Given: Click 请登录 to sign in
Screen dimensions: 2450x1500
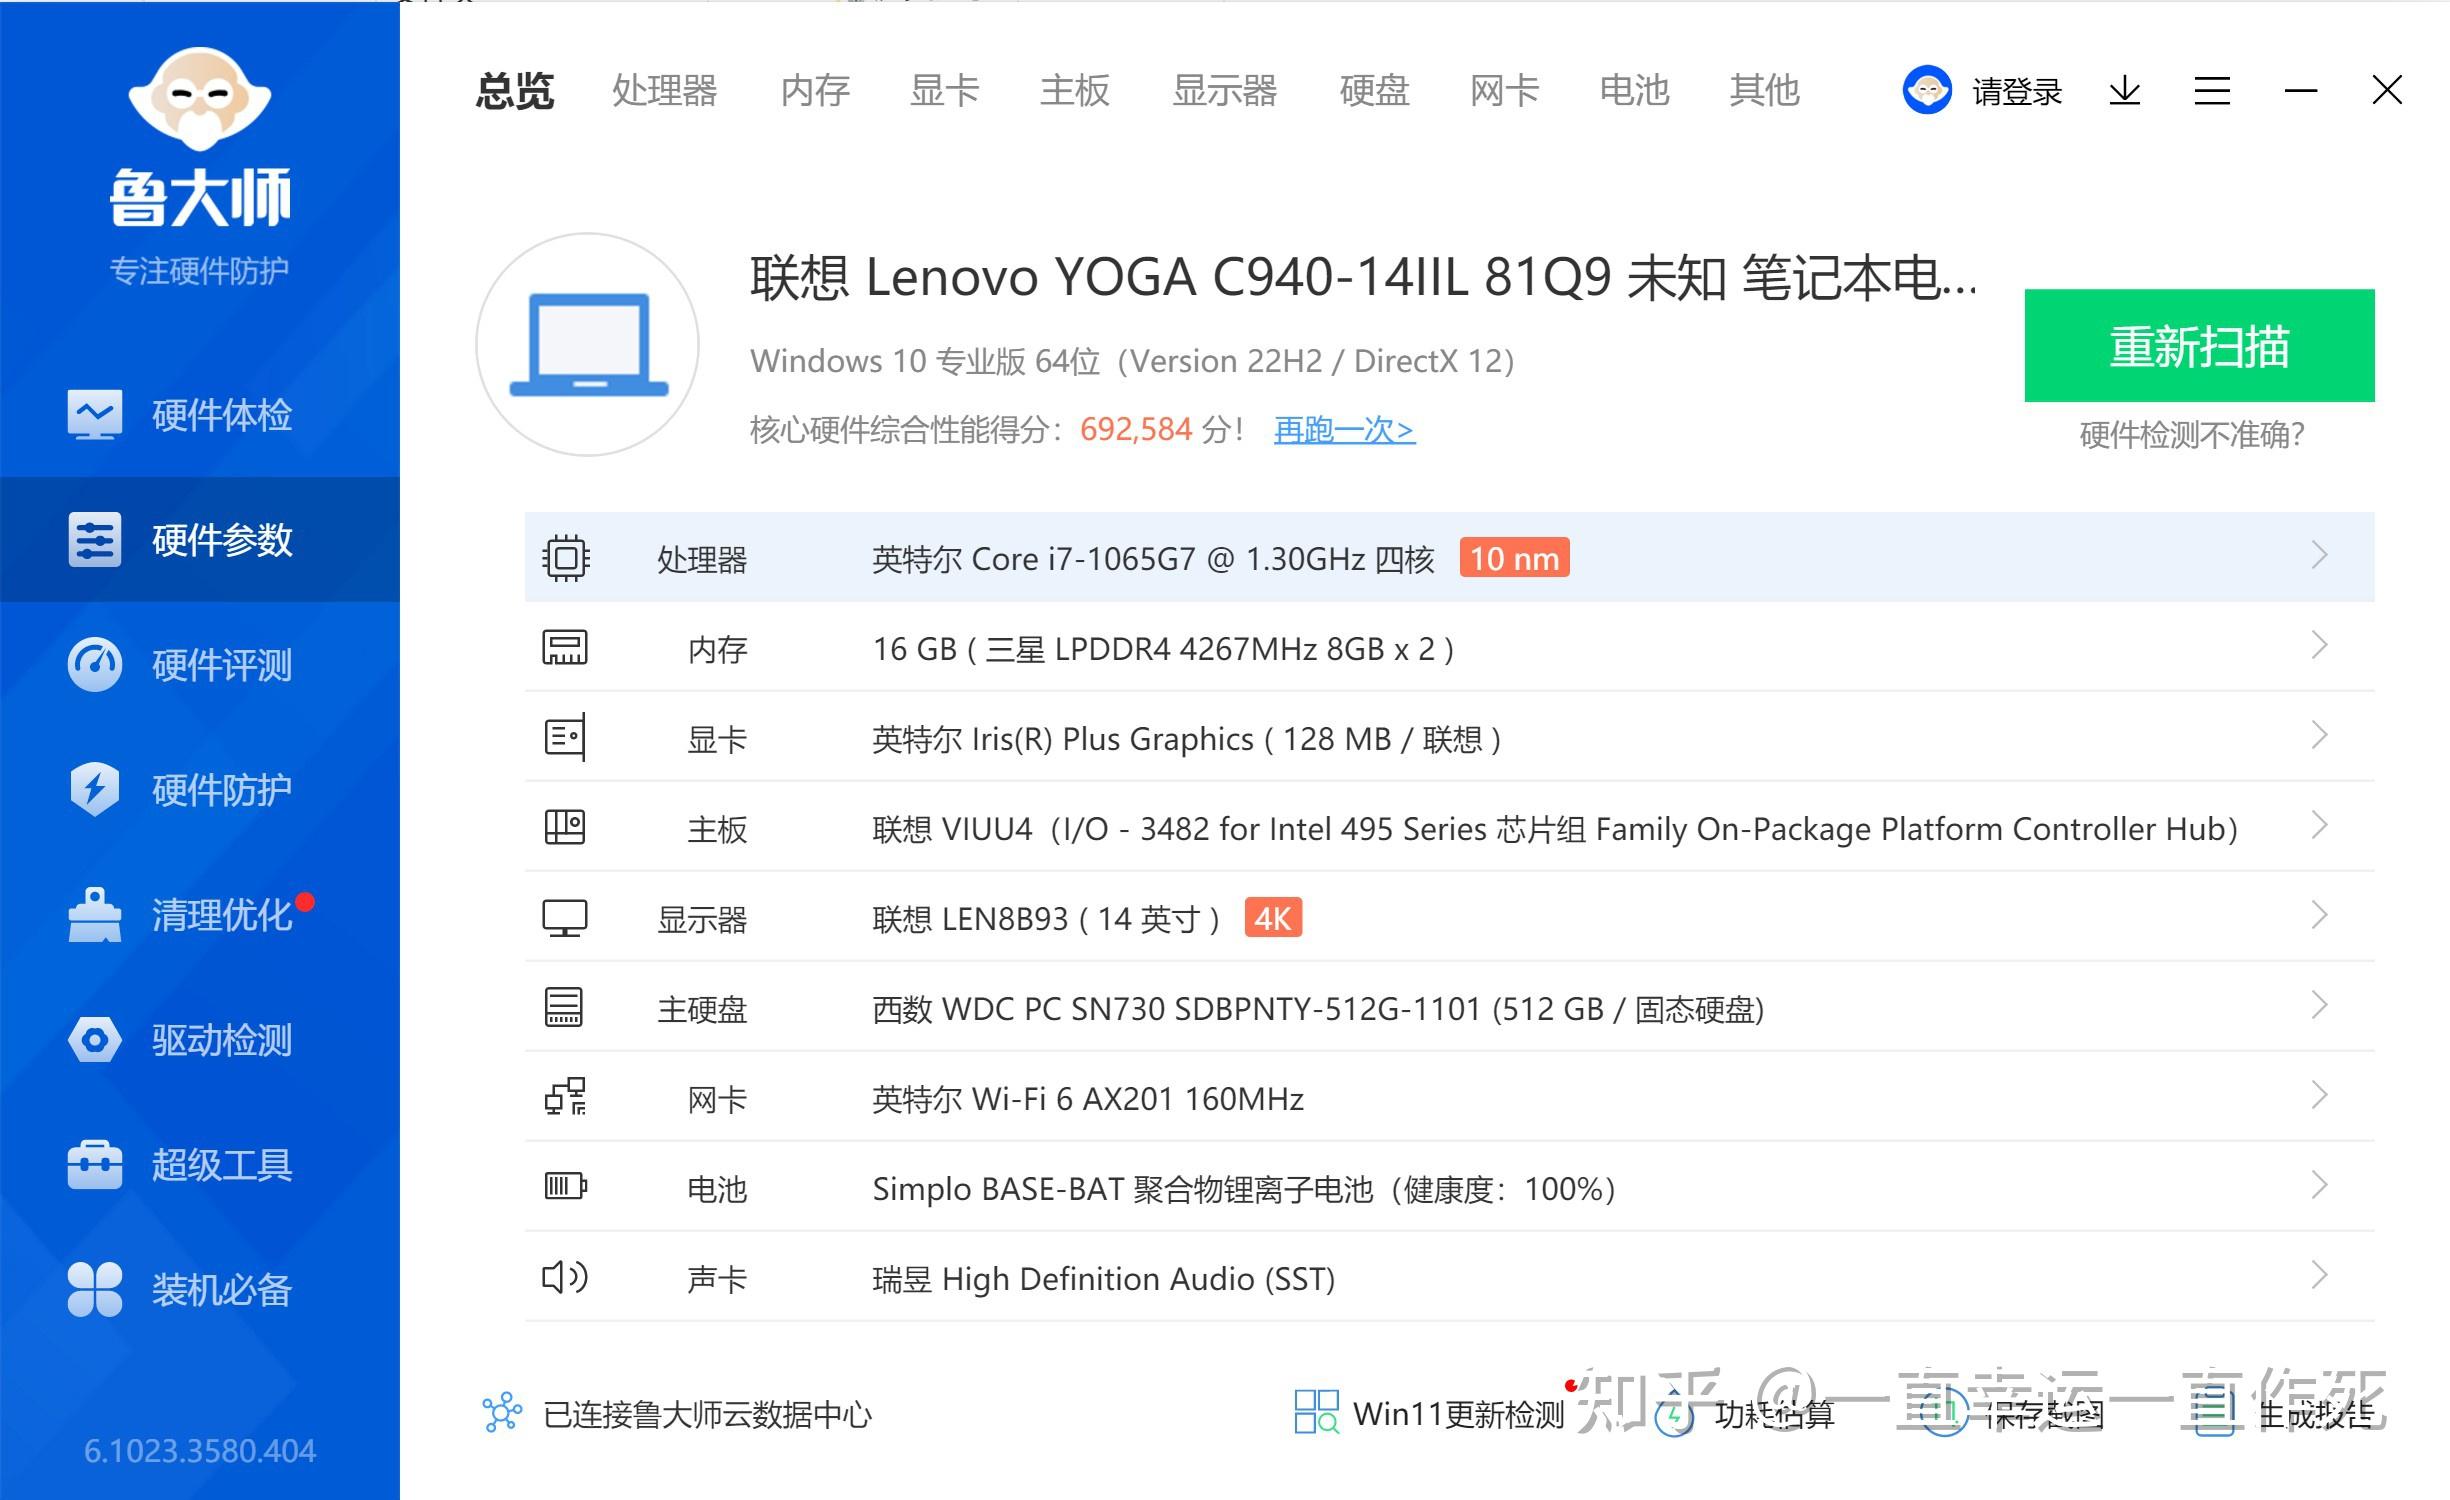Looking at the screenshot, I should pyautogui.click(x=2017, y=90).
